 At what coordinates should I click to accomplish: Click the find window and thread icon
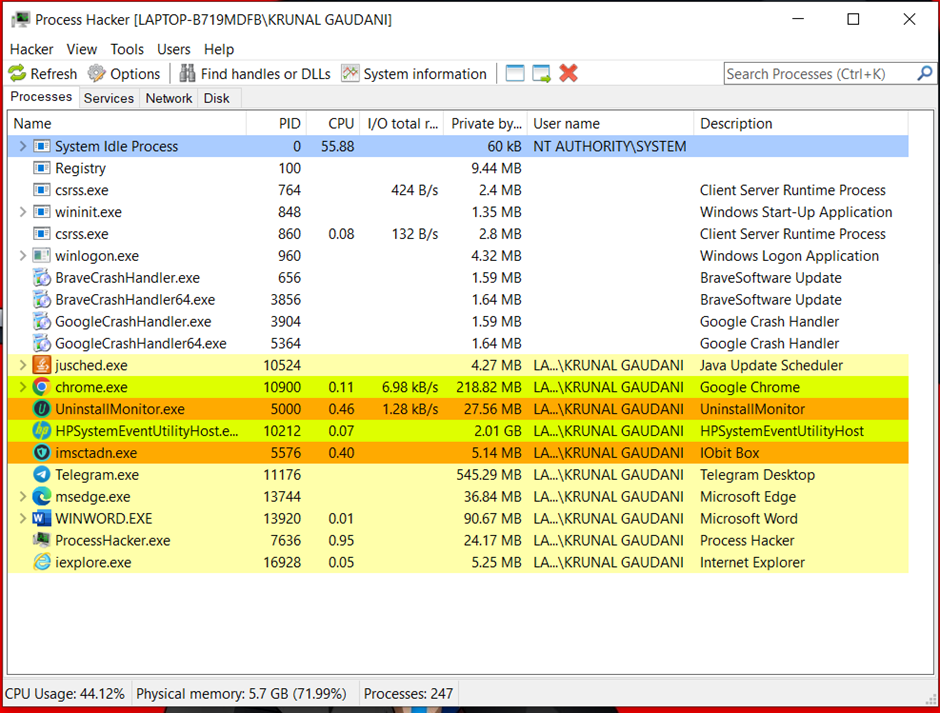tap(541, 74)
